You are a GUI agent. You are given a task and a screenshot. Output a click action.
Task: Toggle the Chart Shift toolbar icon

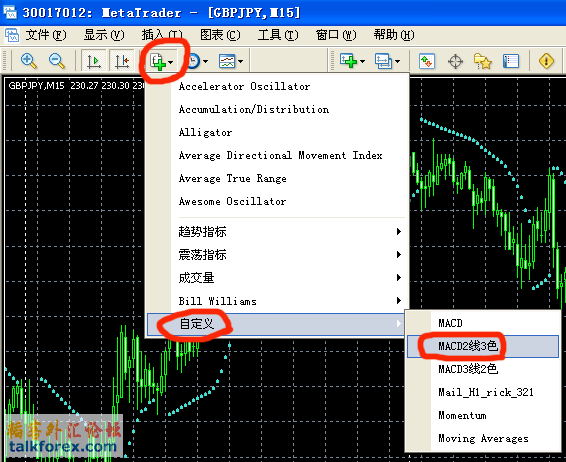(x=122, y=61)
